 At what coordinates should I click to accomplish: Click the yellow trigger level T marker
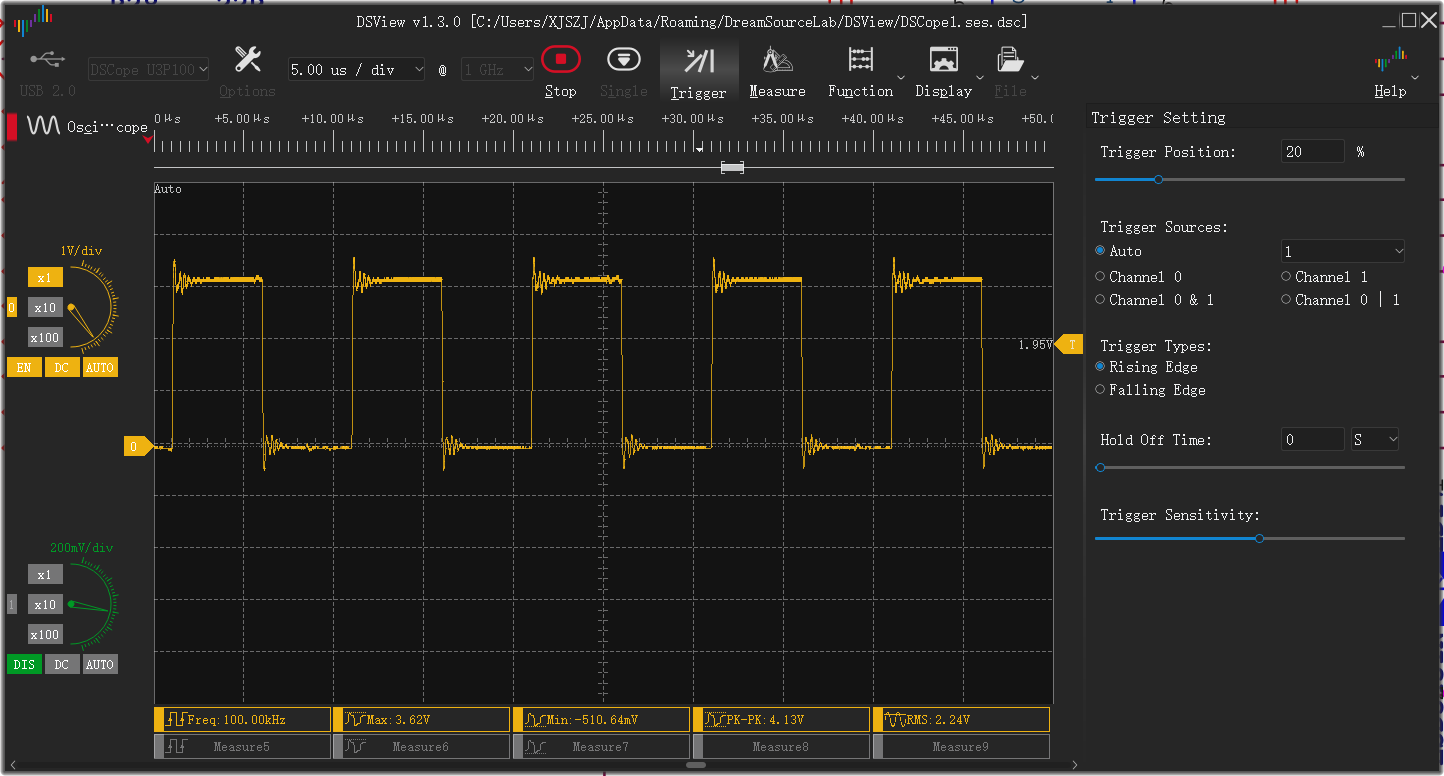click(1072, 345)
